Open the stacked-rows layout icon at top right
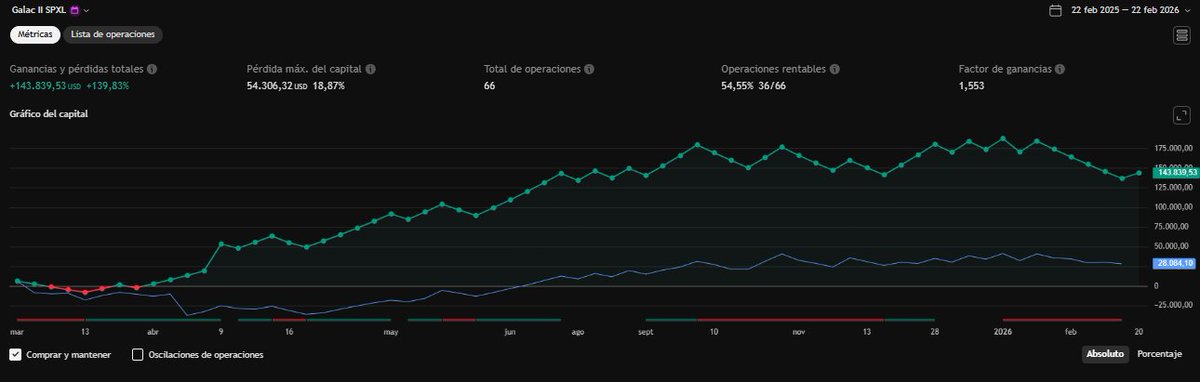 point(1181,36)
